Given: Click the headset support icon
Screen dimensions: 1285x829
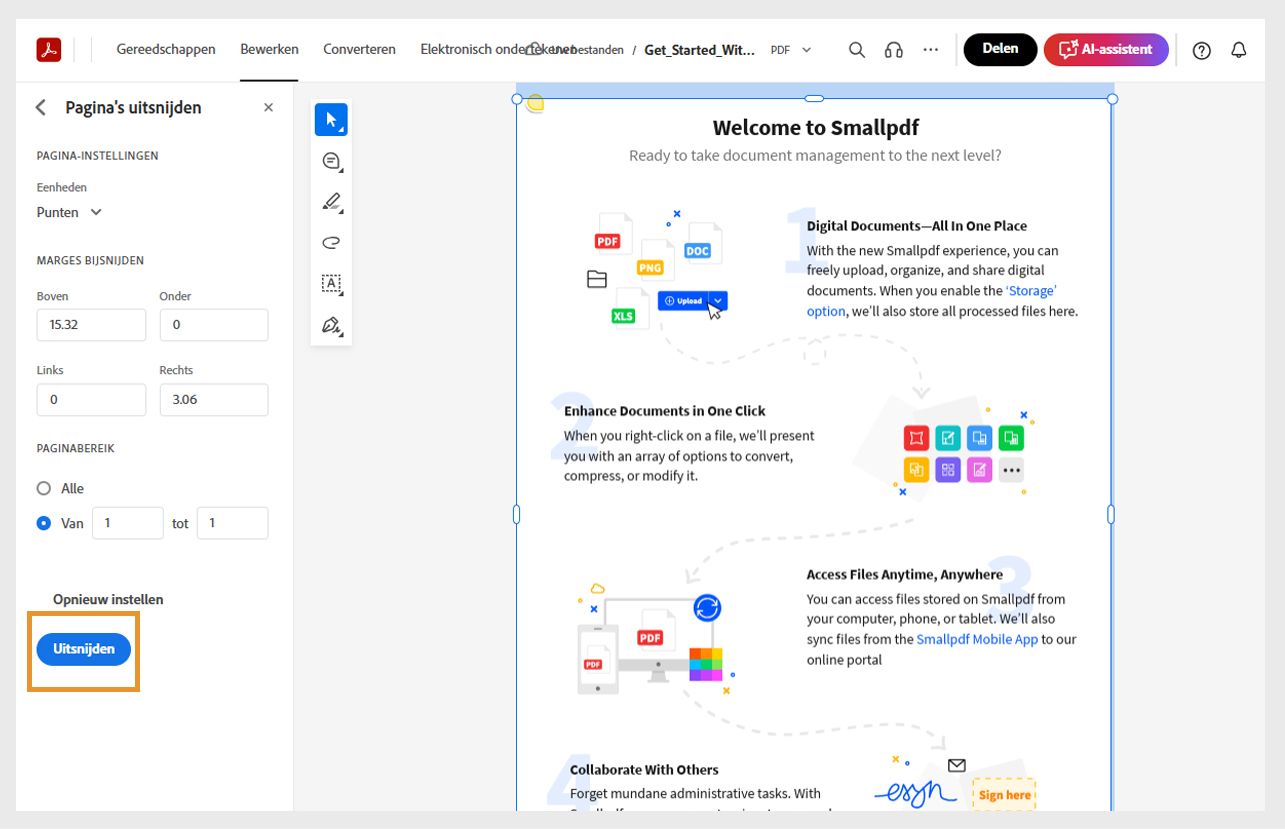Looking at the screenshot, I should tap(892, 48).
